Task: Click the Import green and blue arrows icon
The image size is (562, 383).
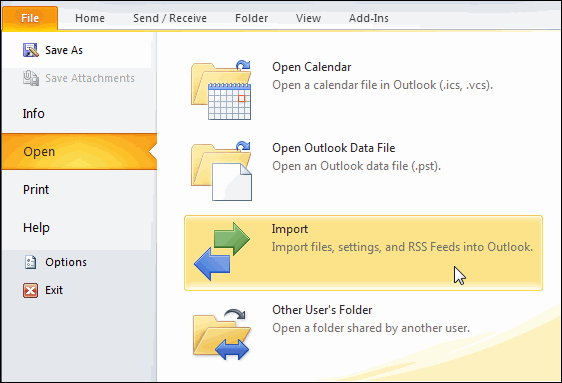Action: coord(222,251)
